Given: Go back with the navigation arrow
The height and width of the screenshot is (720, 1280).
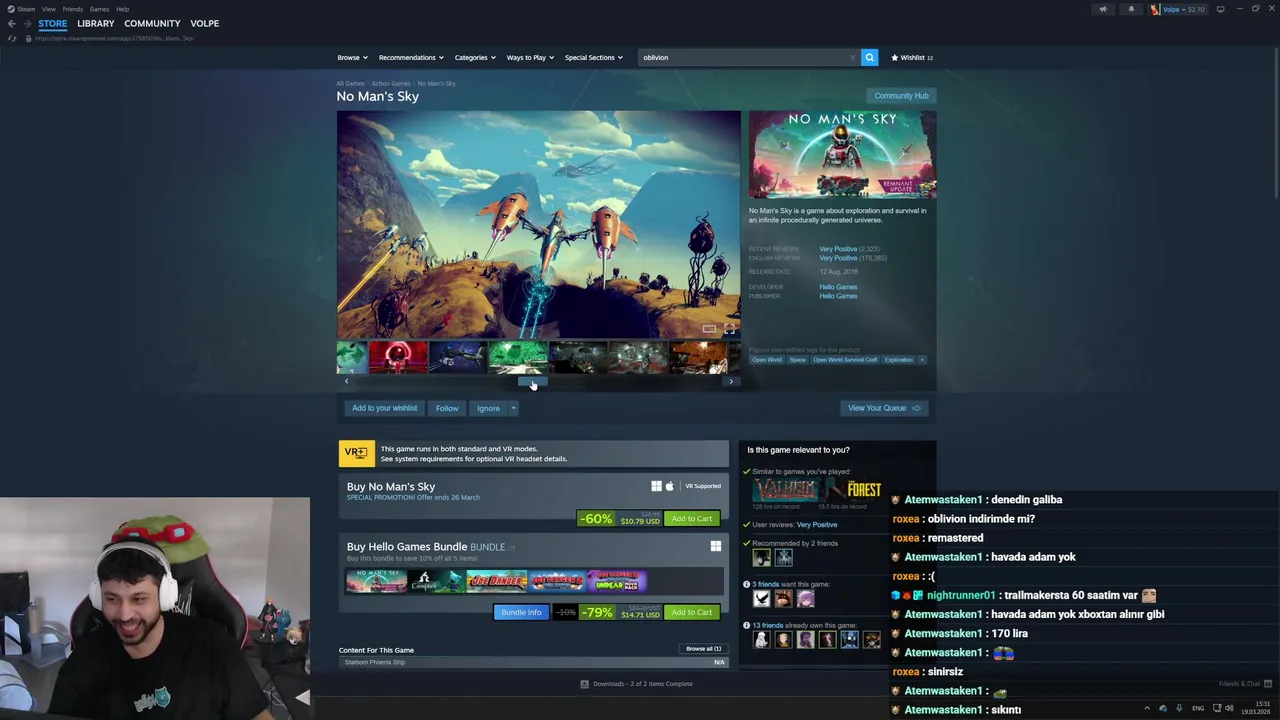Looking at the screenshot, I should (12, 23).
